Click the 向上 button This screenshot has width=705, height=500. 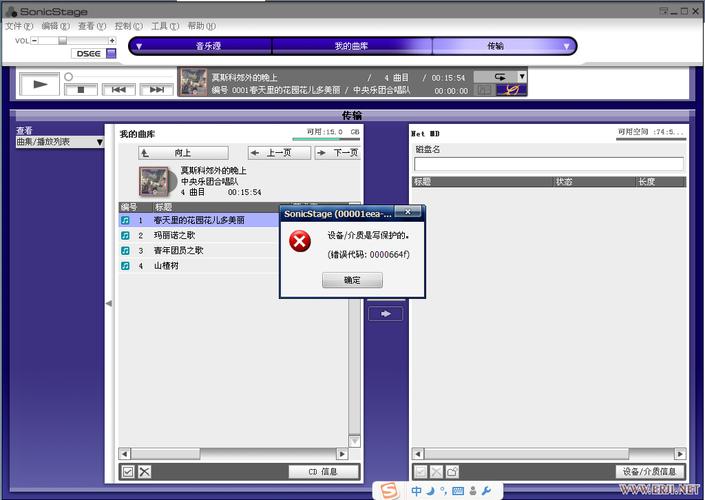pos(183,153)
